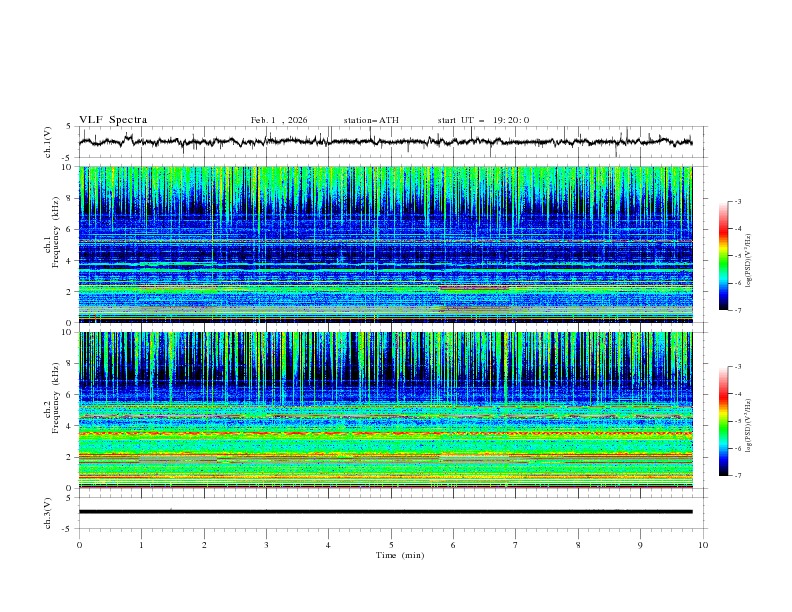Click time axis tick label "5"

point(391,545)
